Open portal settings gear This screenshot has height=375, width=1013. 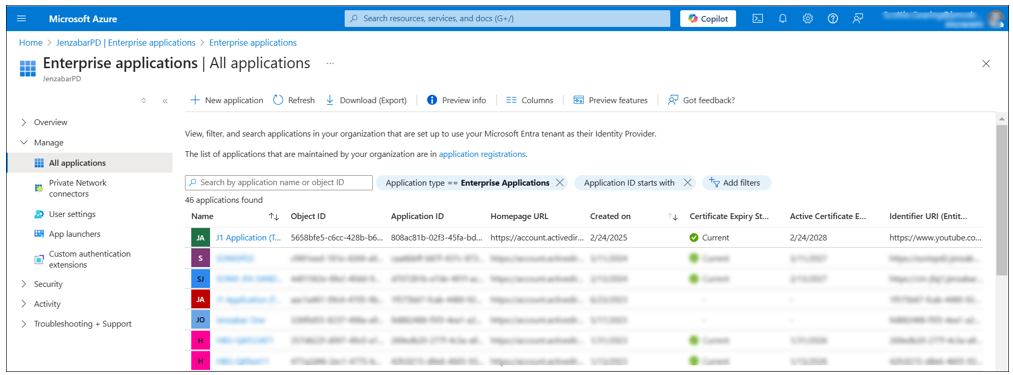pos(808,19)
